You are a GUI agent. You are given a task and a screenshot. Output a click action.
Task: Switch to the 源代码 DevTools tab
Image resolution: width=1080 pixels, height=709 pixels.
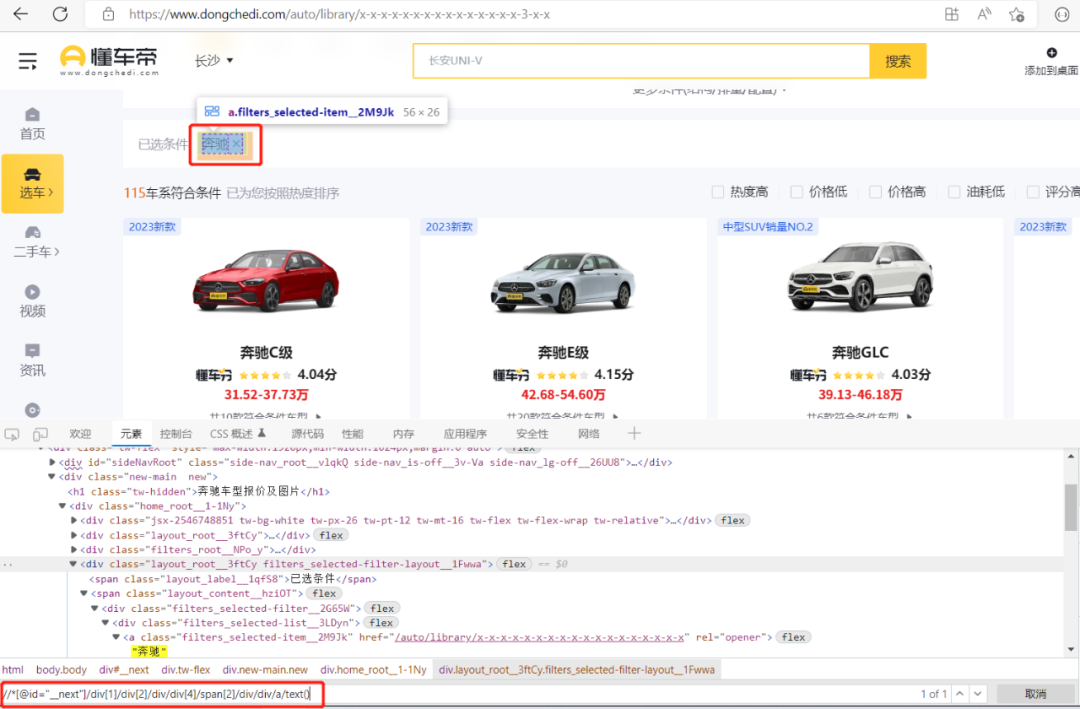pyautogui.click(x=307, y=433)
